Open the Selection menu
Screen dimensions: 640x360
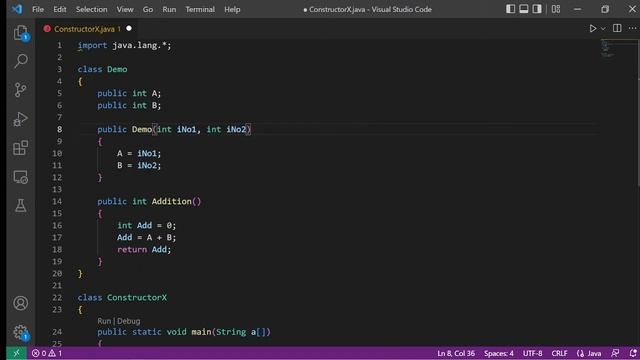coord(91,9)
